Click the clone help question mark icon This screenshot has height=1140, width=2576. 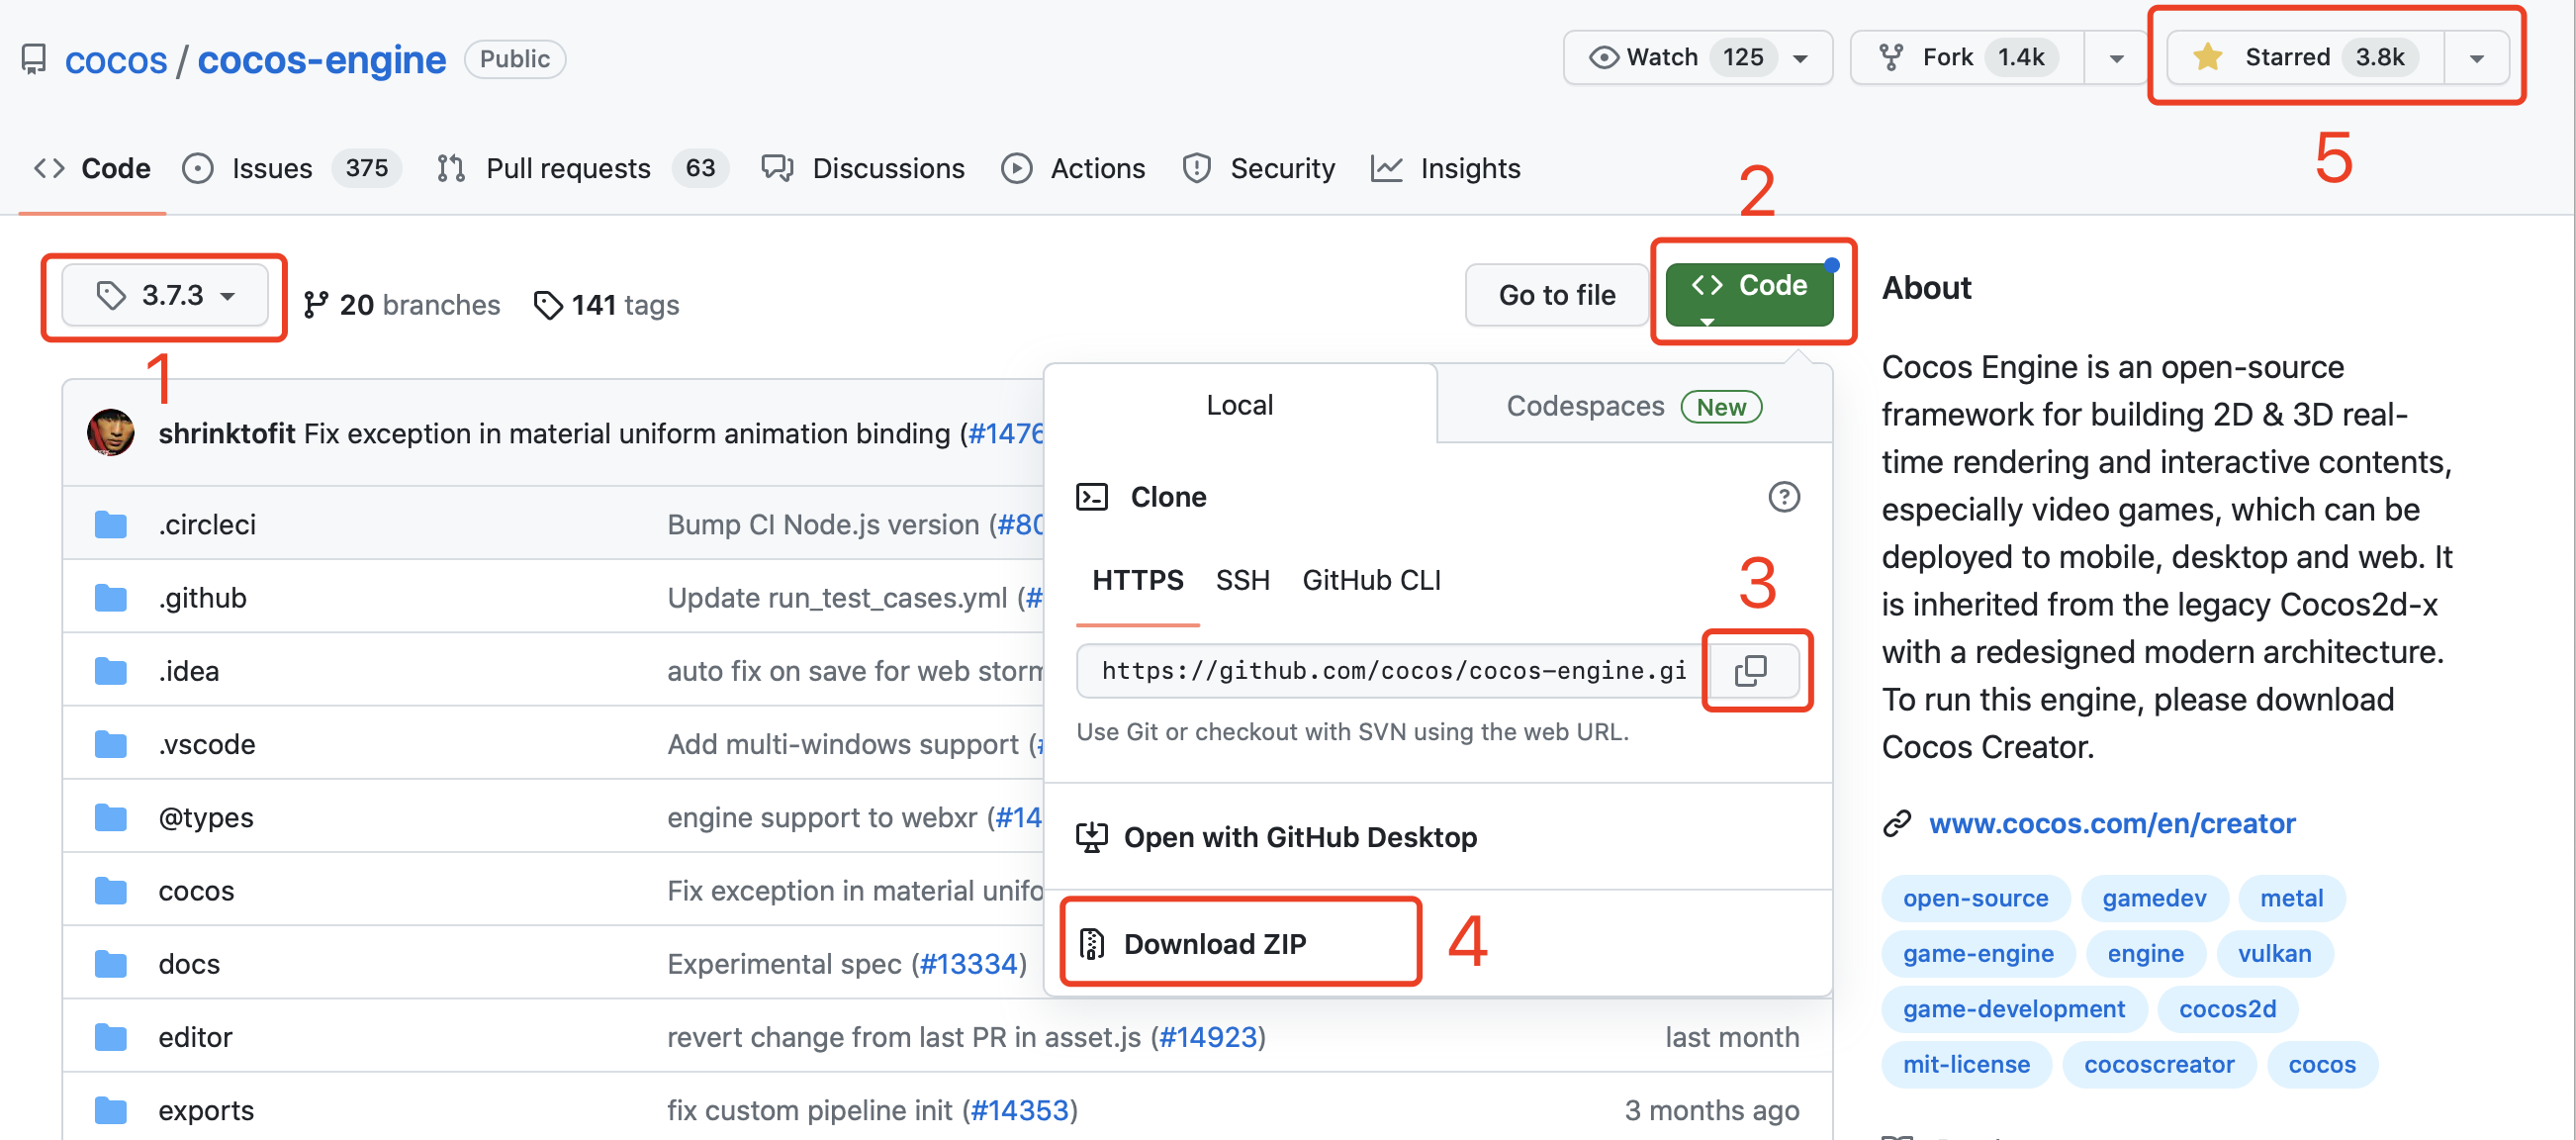pyautogui.click(x=1784, y=497)
